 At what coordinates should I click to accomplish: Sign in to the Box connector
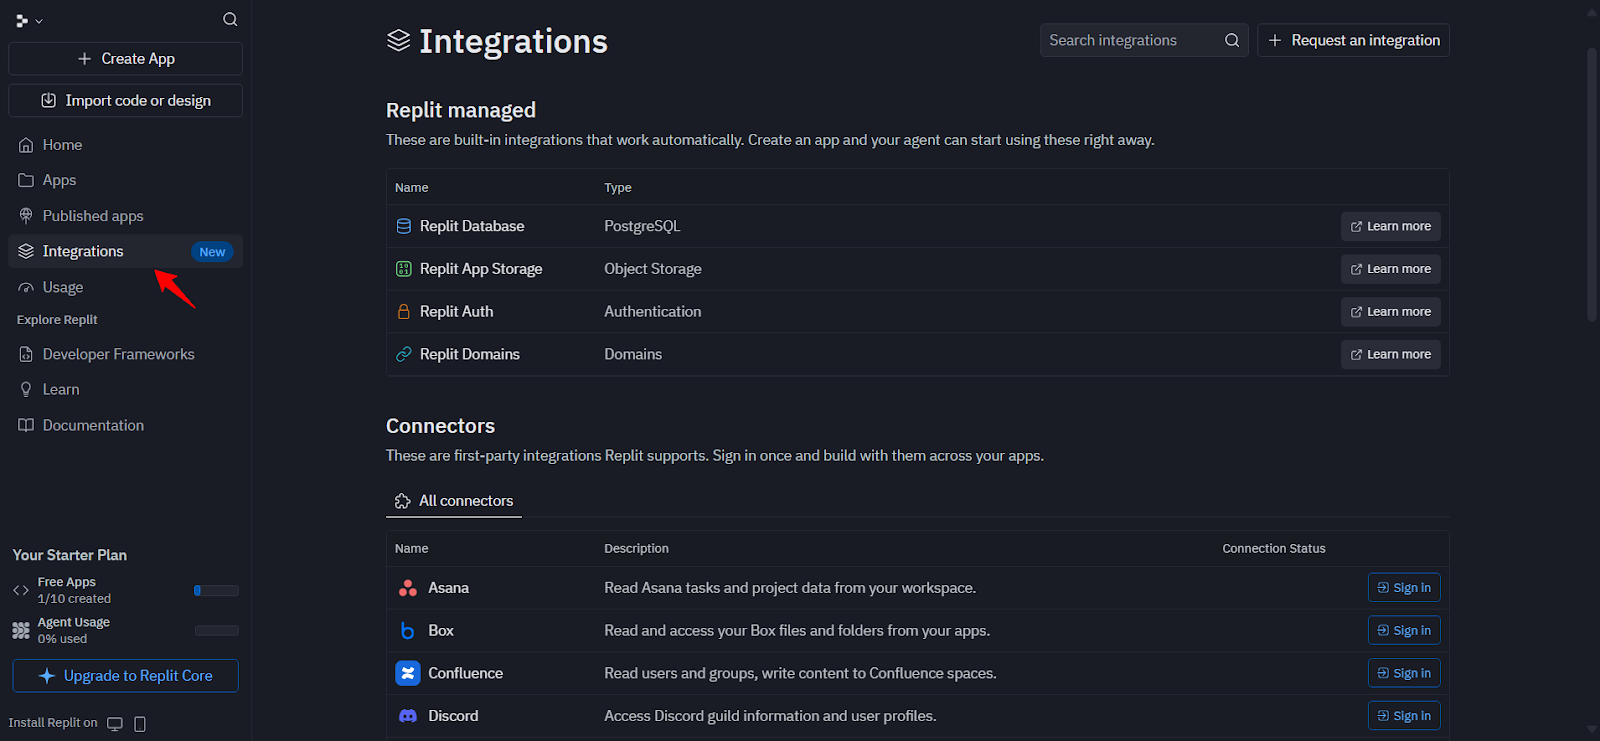tap(1404, 631)
